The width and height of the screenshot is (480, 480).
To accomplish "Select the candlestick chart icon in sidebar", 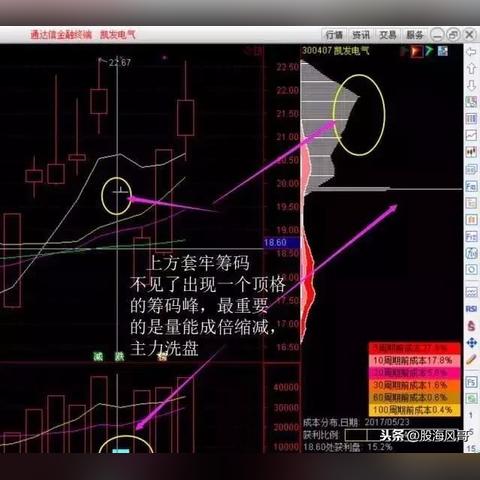I will coord(471,152).
